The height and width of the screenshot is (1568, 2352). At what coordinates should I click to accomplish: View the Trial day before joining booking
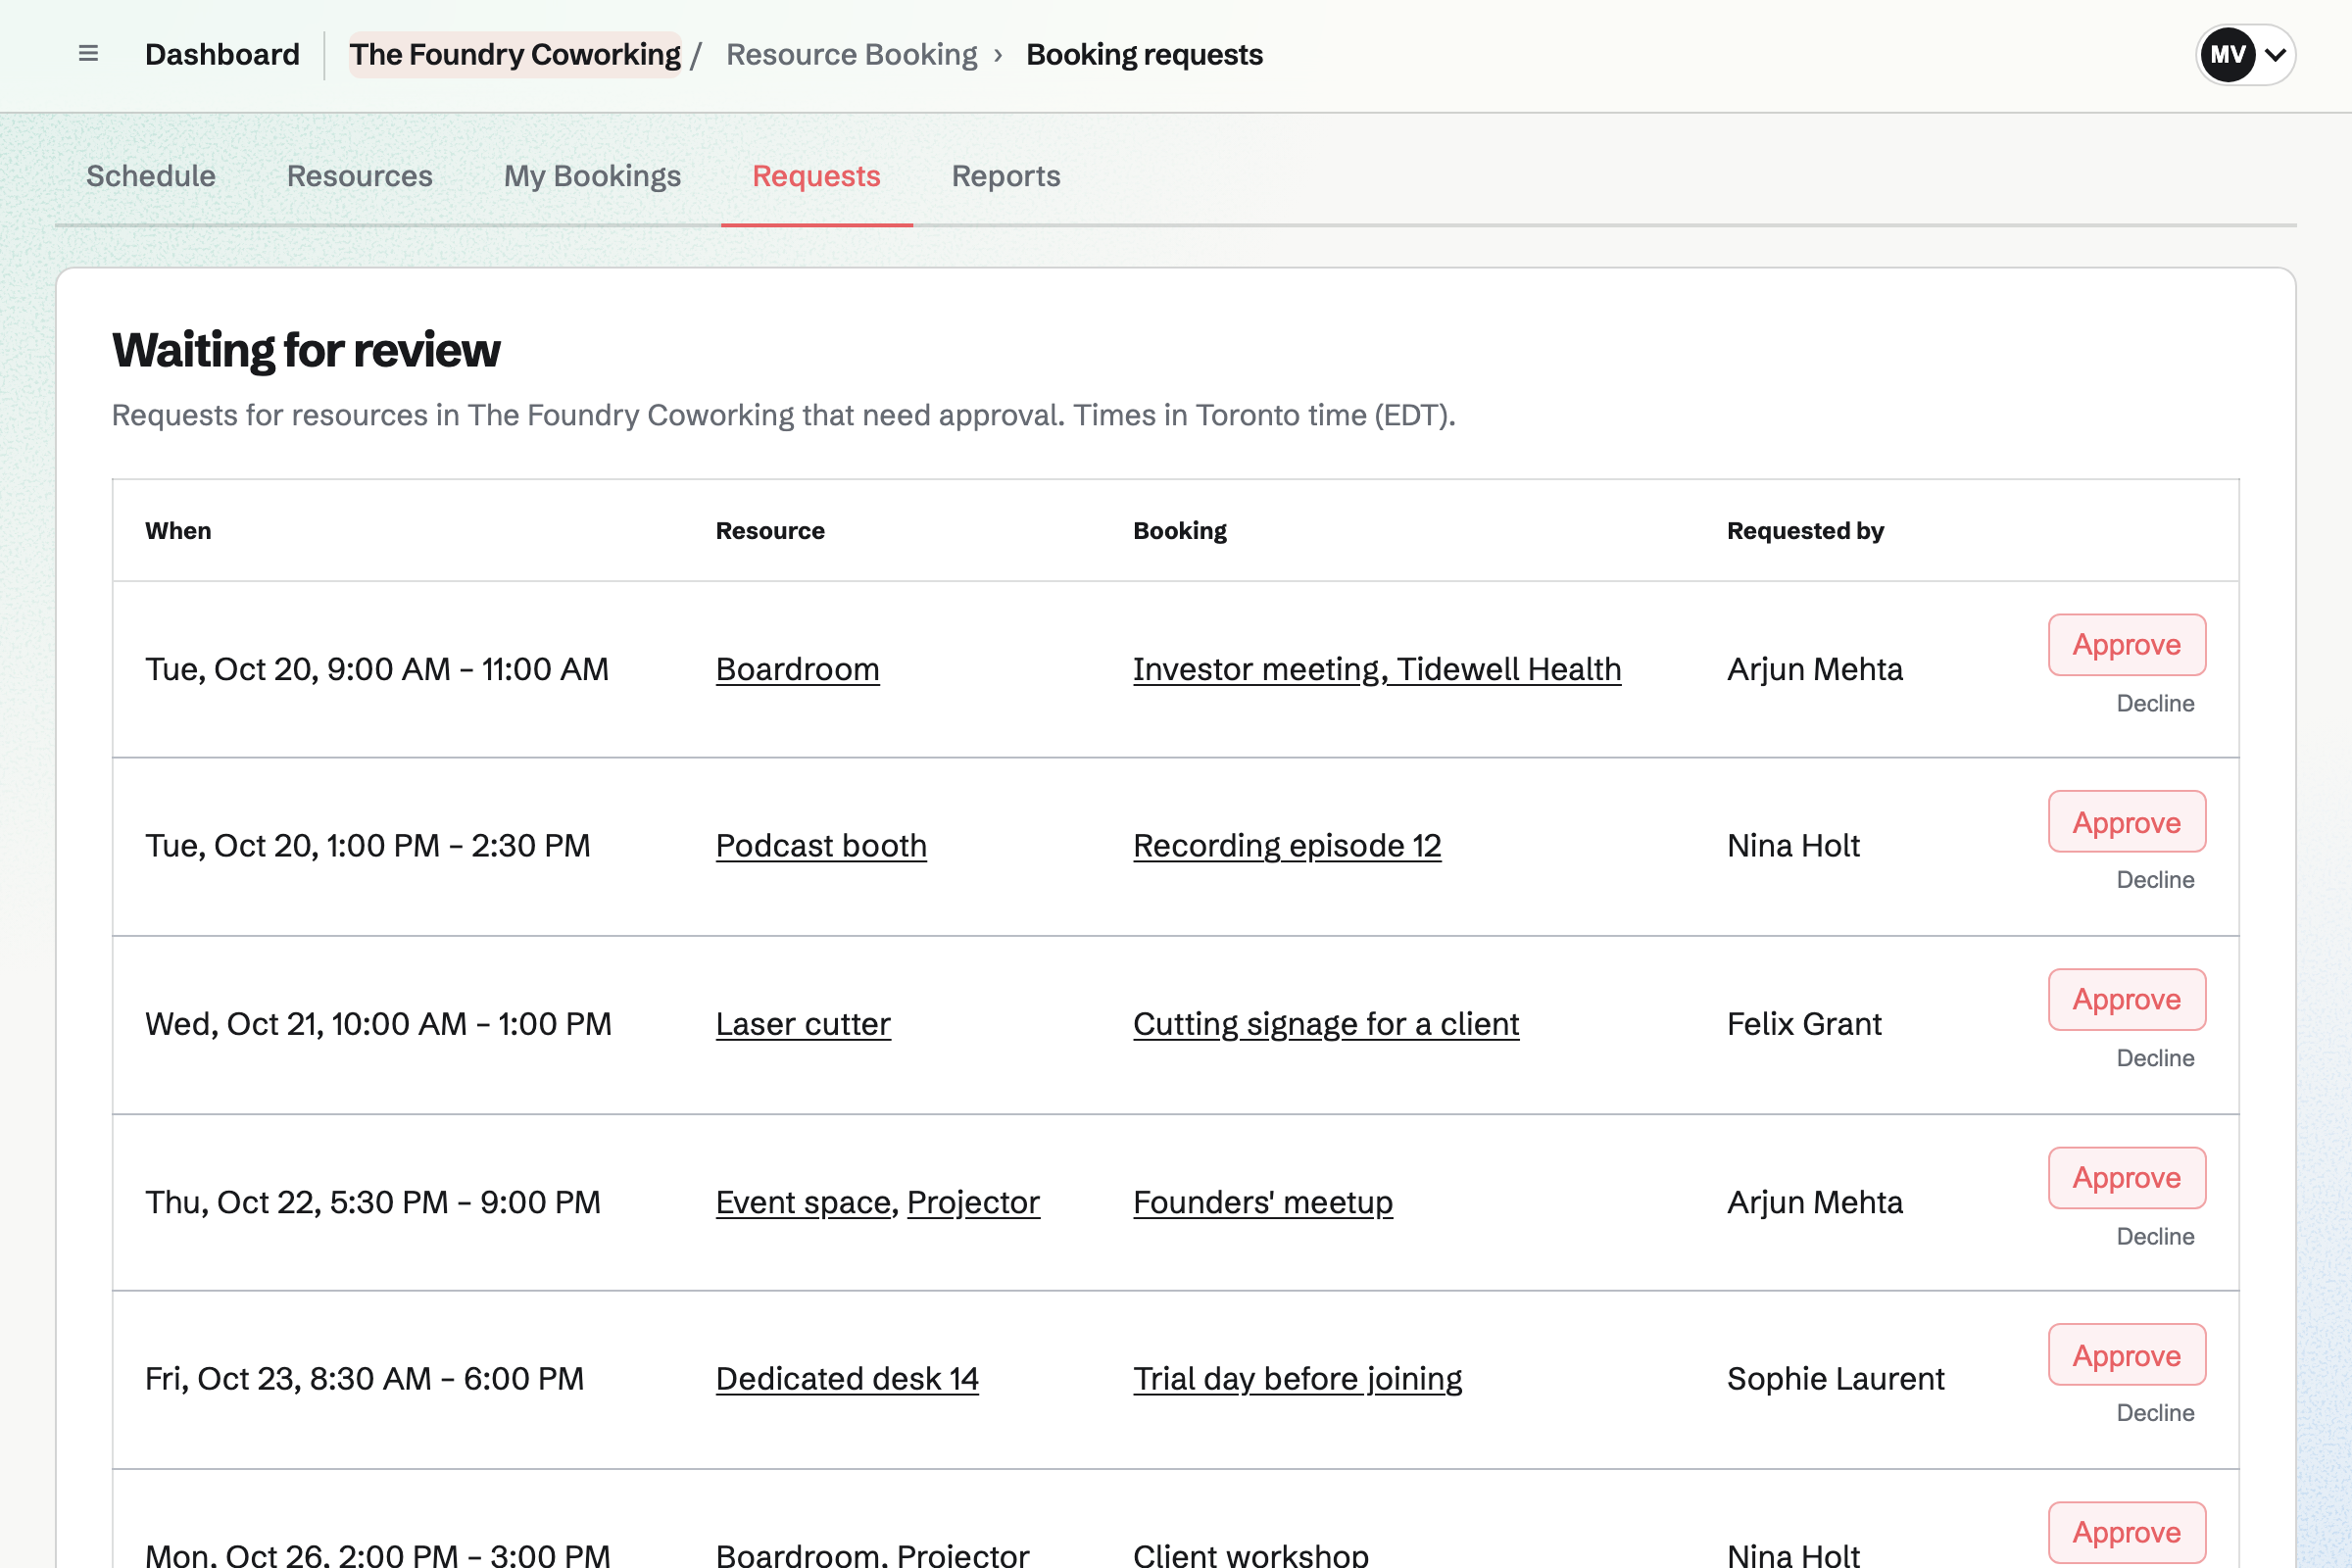1297,1379
